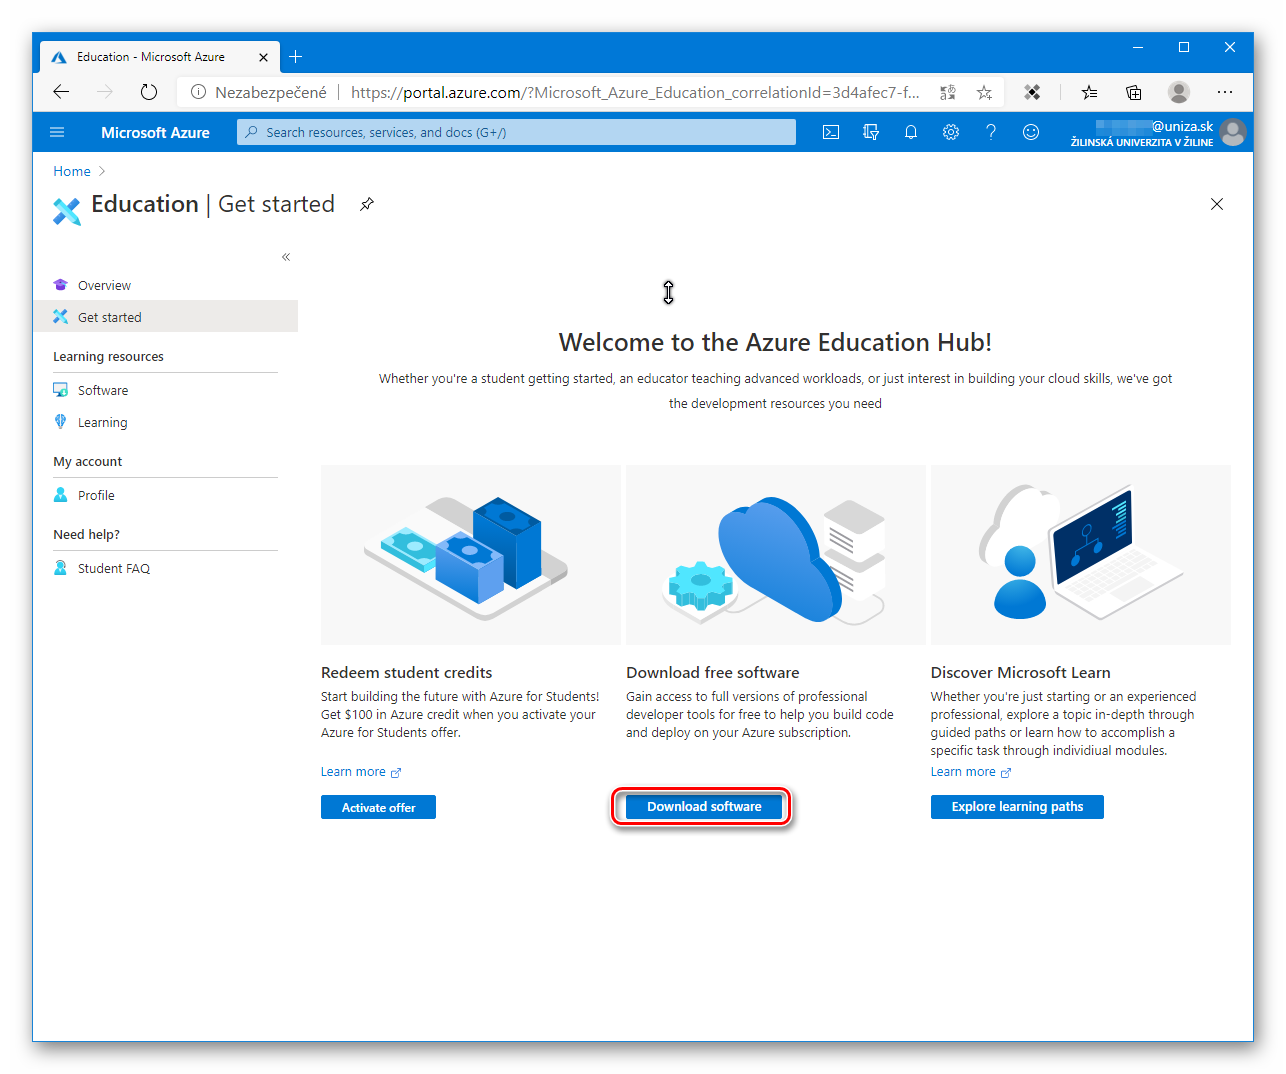Expand the breadcrumb chevron next to Home
Image resolution: width=1286 pixels, height=1074 pixels.
click(101, 171)
